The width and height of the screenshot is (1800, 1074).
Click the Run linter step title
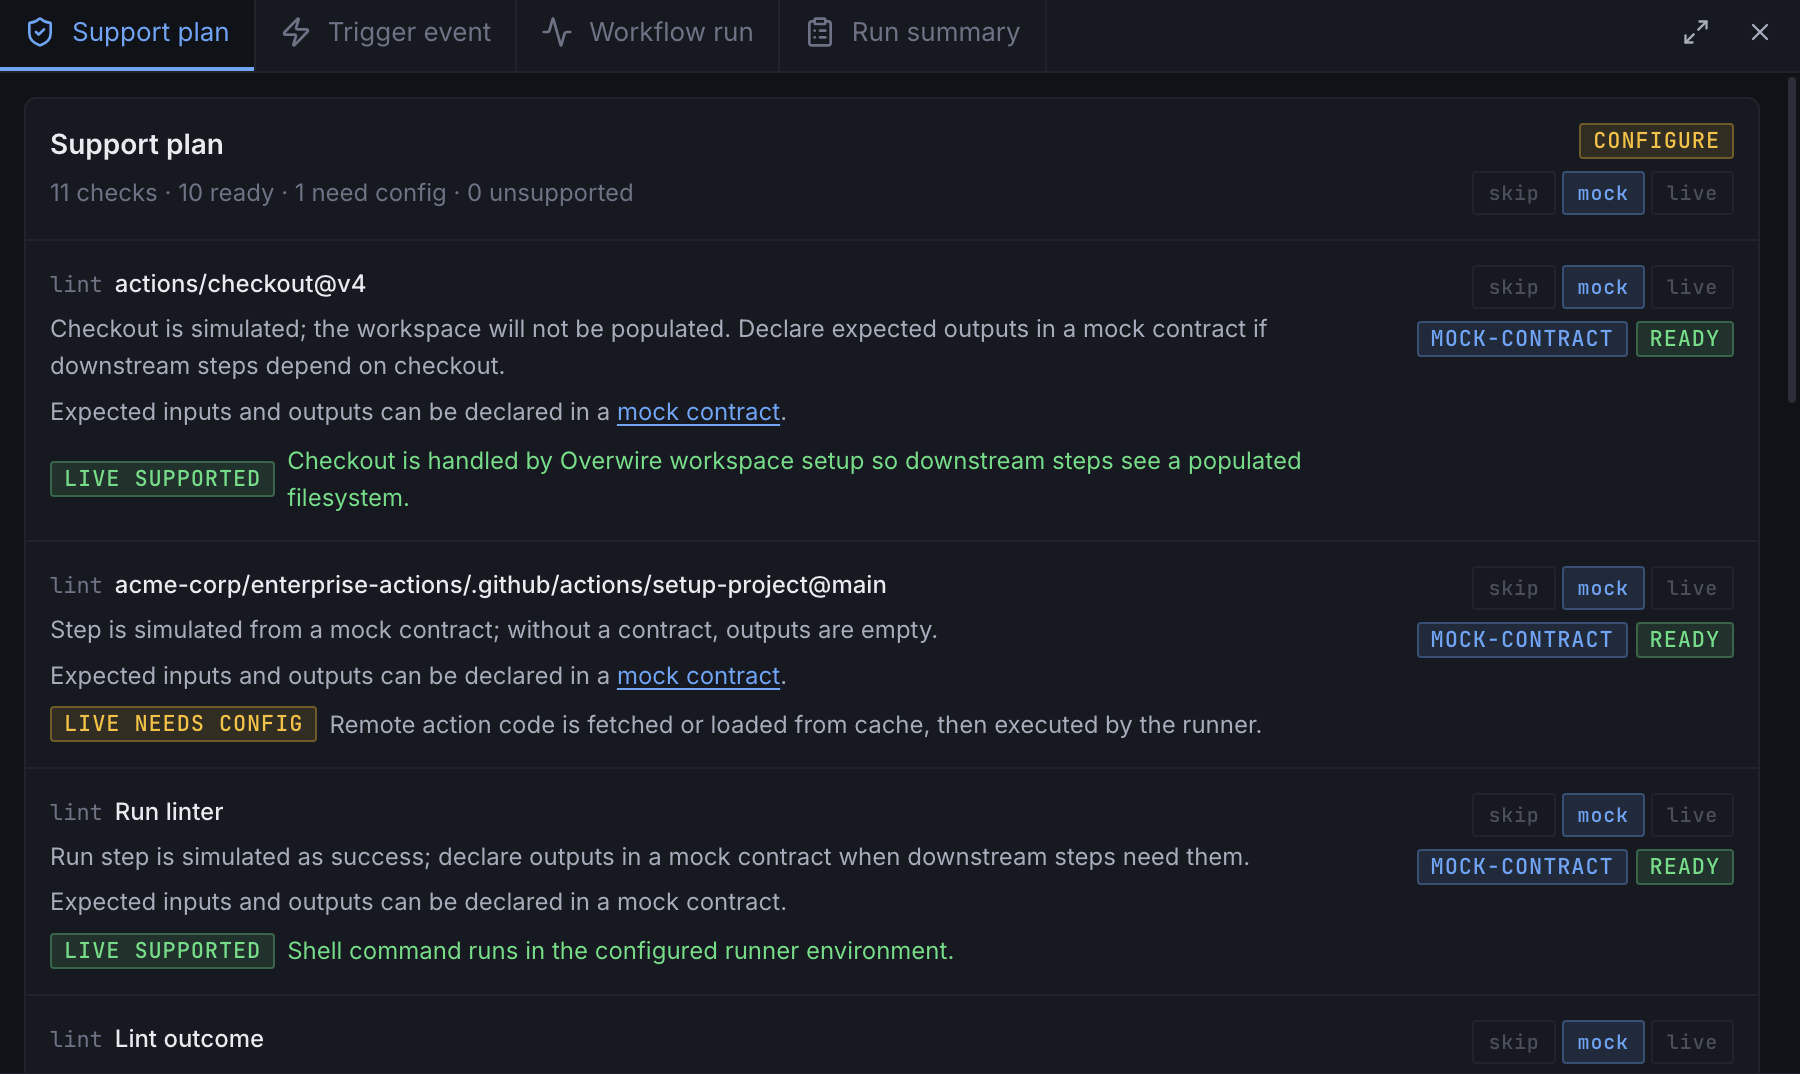point(169,812)
